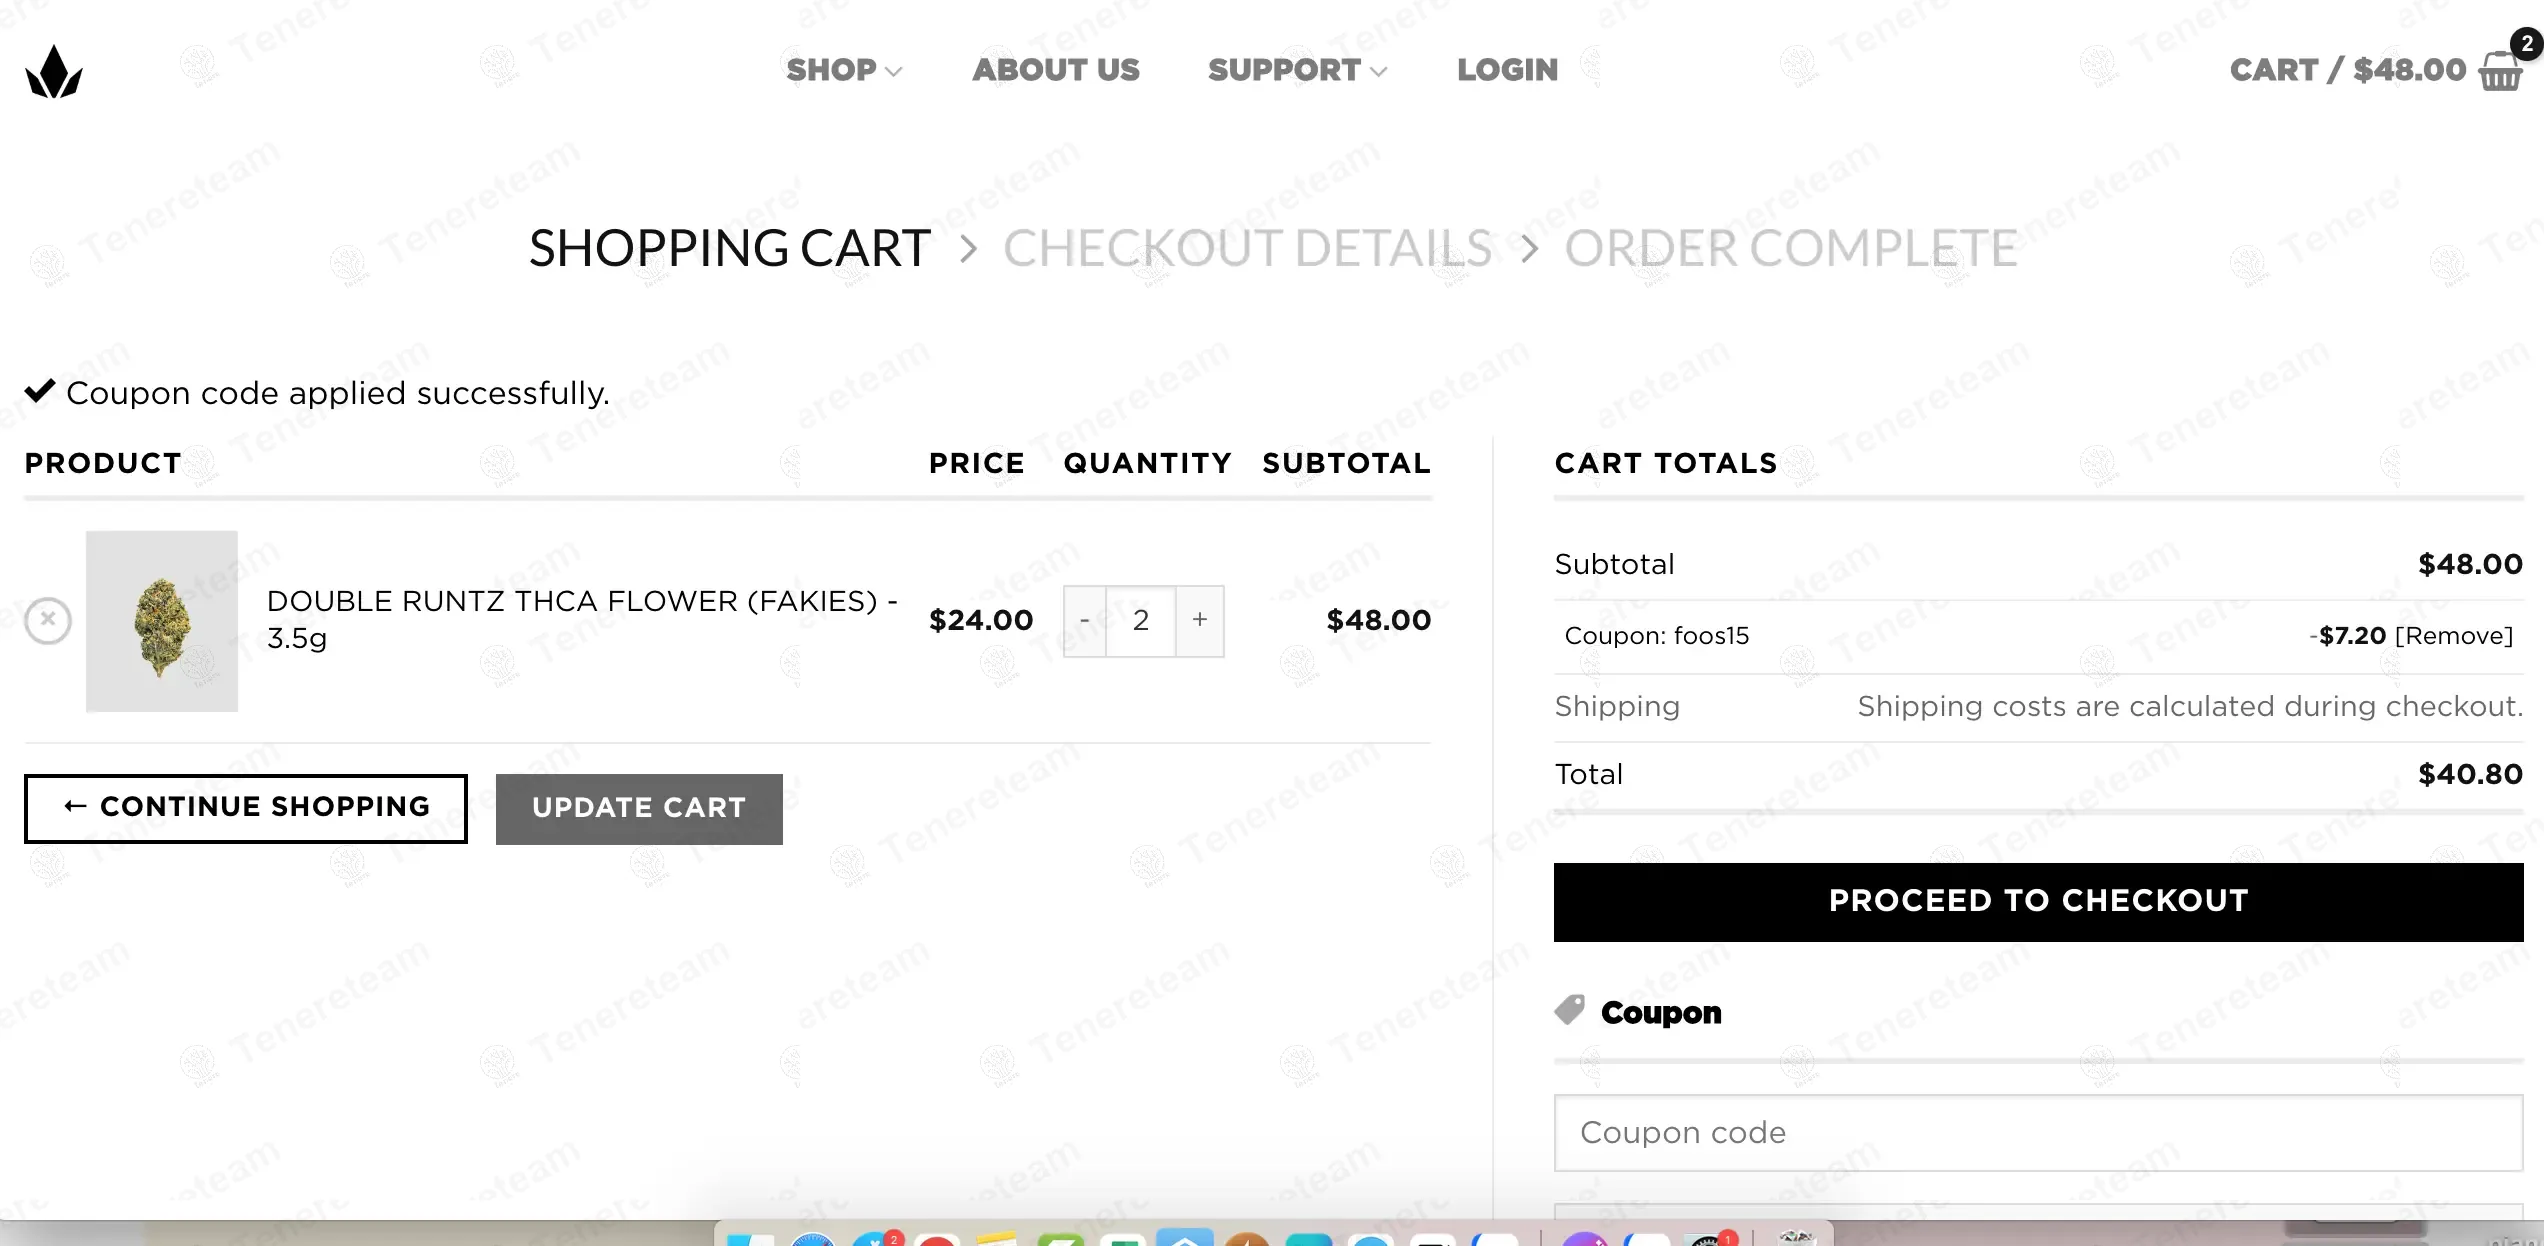This screenshot has height=1246, width=2544.
Task: Decrease quantity with the minus button
Action: click(x=1085, y=621)
